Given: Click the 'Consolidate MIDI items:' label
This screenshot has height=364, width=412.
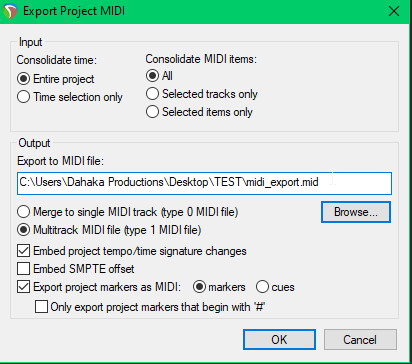Looking at the screenshot, I should (201, 59).
